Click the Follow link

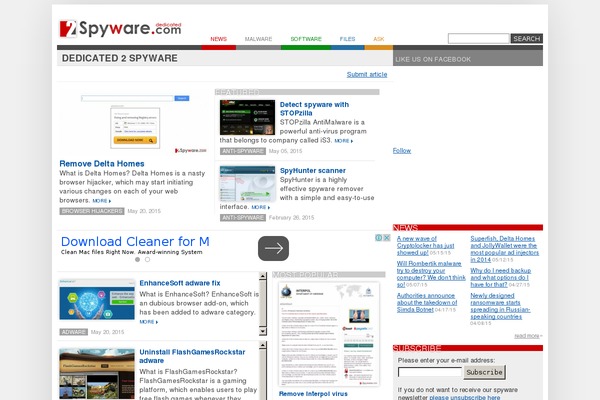[402, 151]
